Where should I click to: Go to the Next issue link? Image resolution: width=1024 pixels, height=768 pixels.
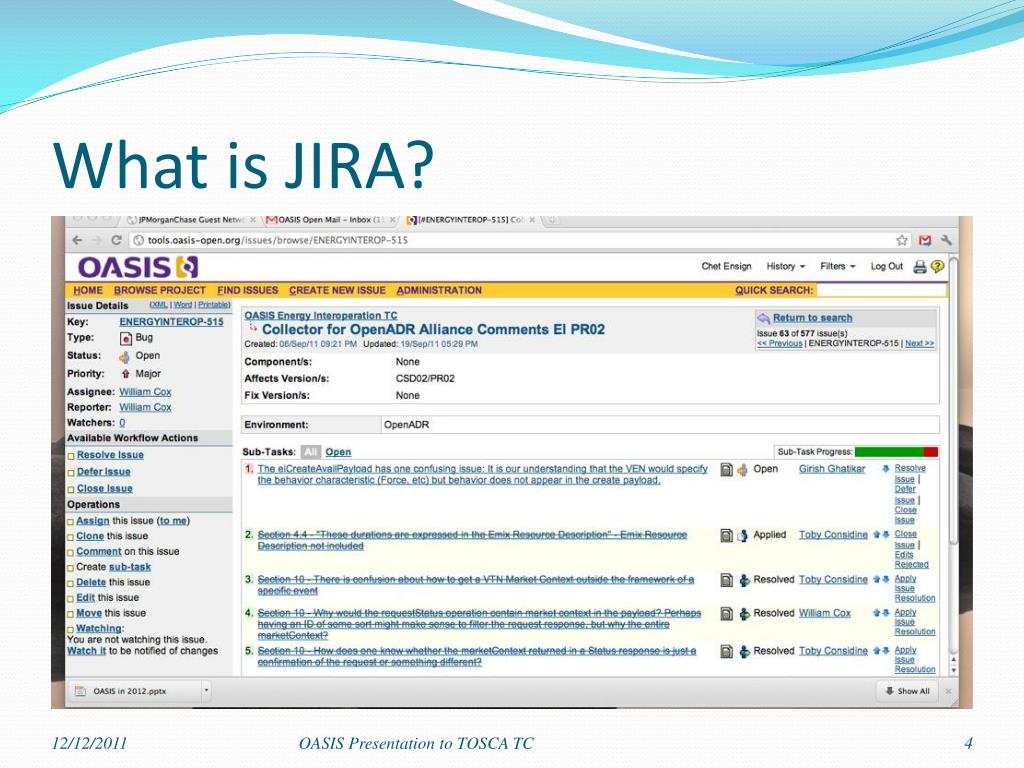coord(920,344)
